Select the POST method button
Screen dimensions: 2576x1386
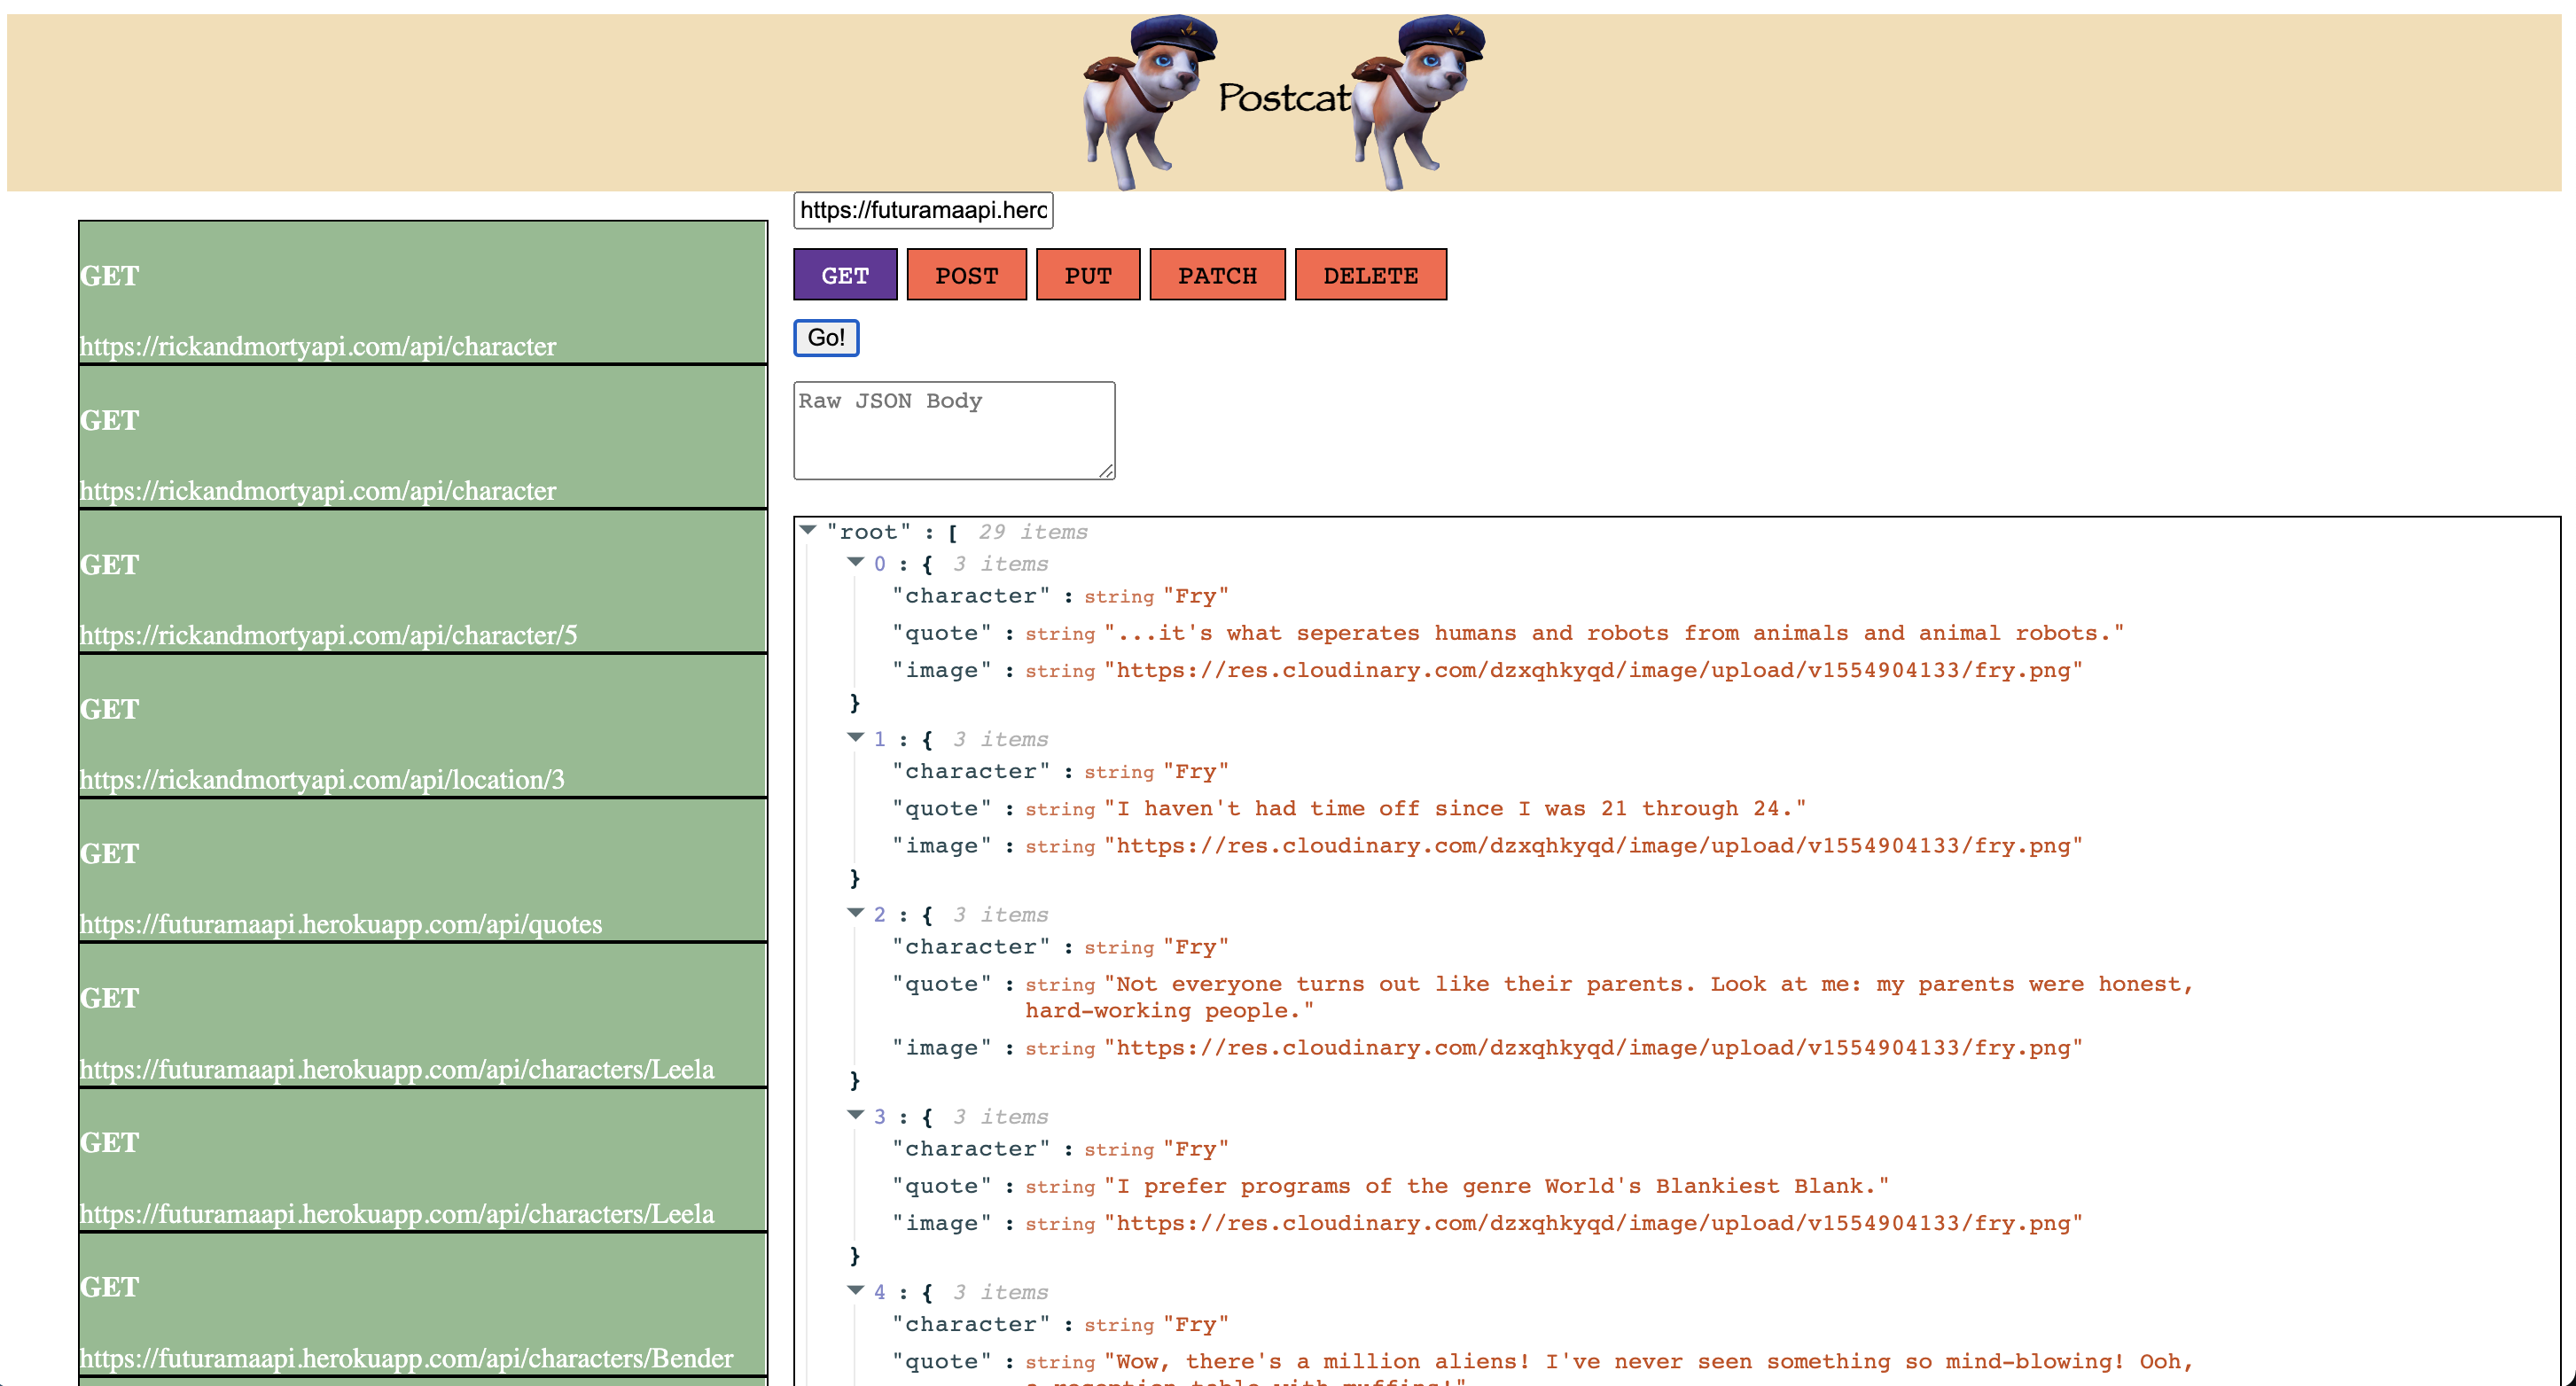pyautogui.click(x=966, y=275)
